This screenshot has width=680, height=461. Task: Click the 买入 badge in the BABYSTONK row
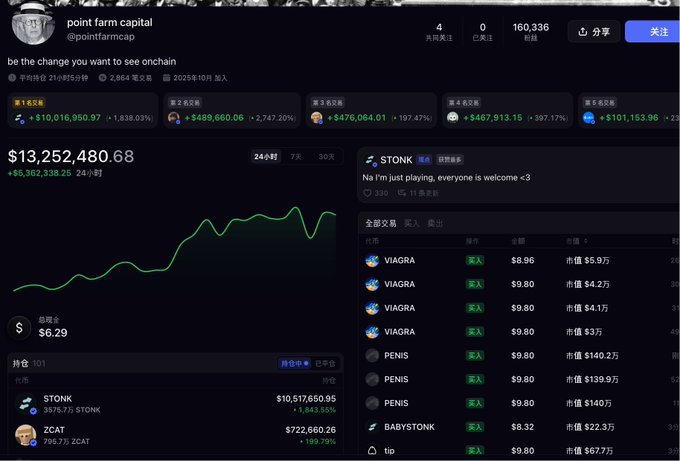tap(474, 427)
